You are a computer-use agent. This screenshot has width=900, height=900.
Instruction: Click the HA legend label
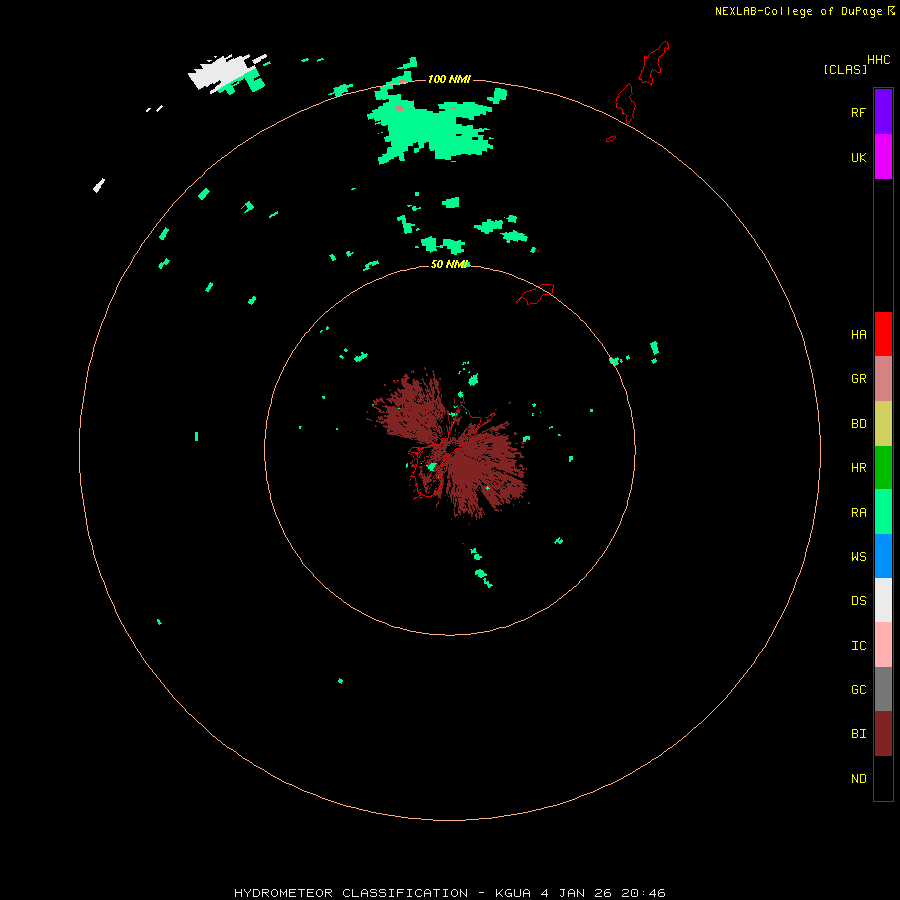(858, 335)
